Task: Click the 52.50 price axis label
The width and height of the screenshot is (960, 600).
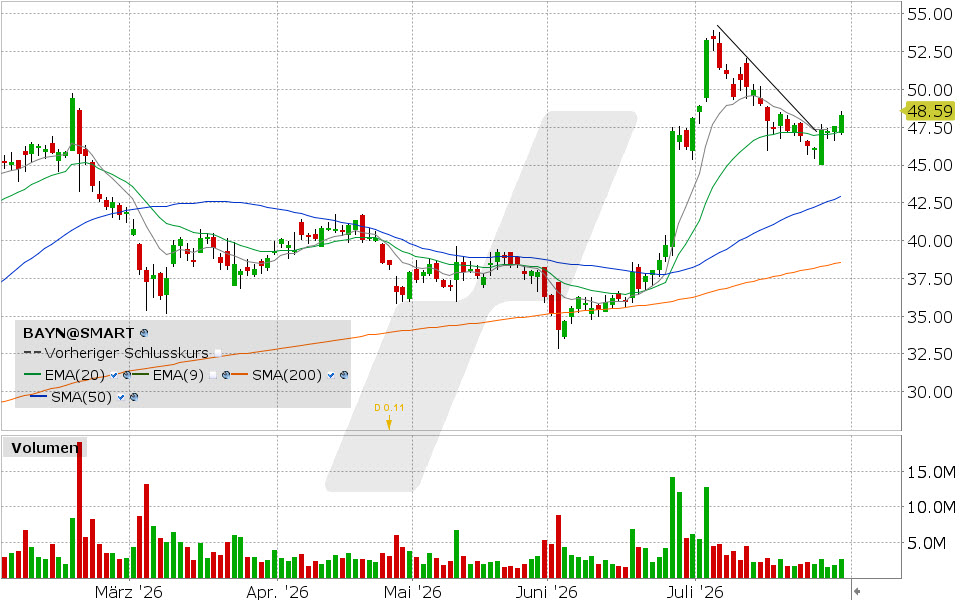Action: tap(930, 52)
